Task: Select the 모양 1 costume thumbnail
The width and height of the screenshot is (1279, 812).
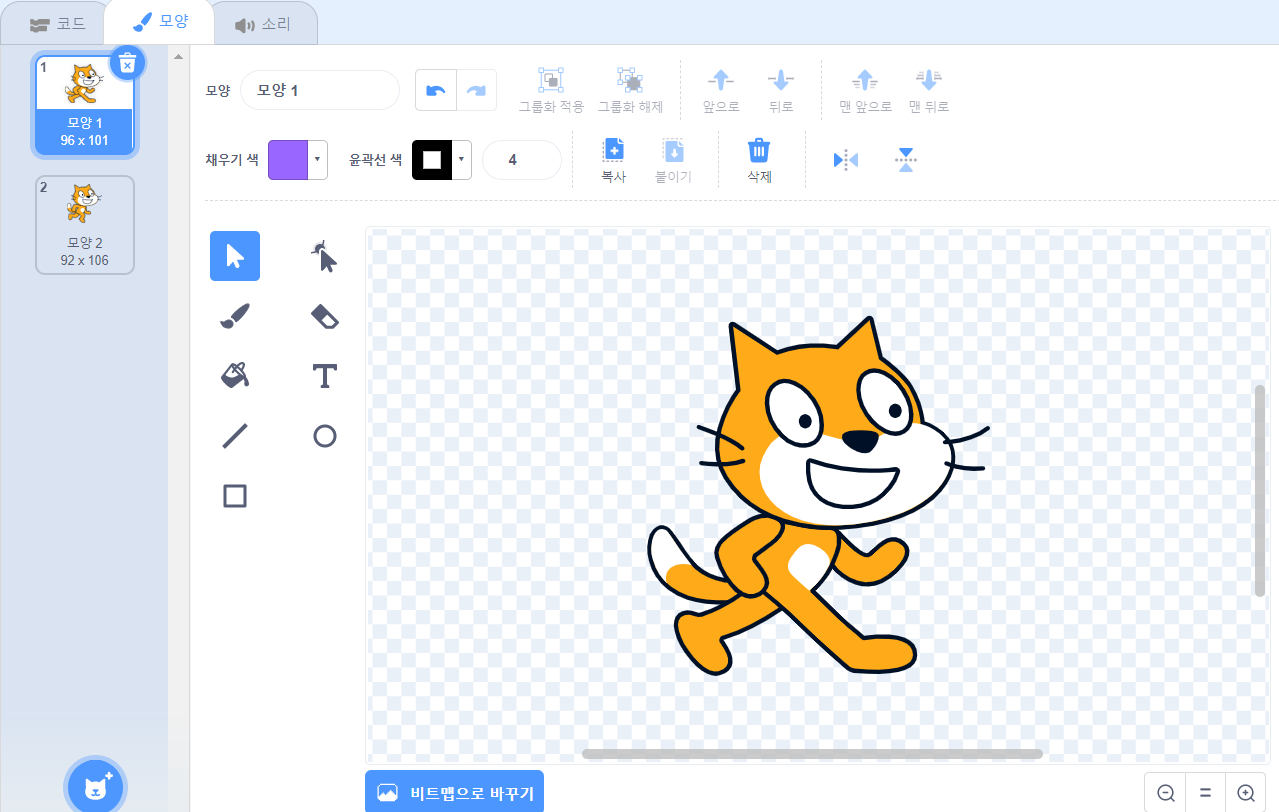Action: [85, 106]
